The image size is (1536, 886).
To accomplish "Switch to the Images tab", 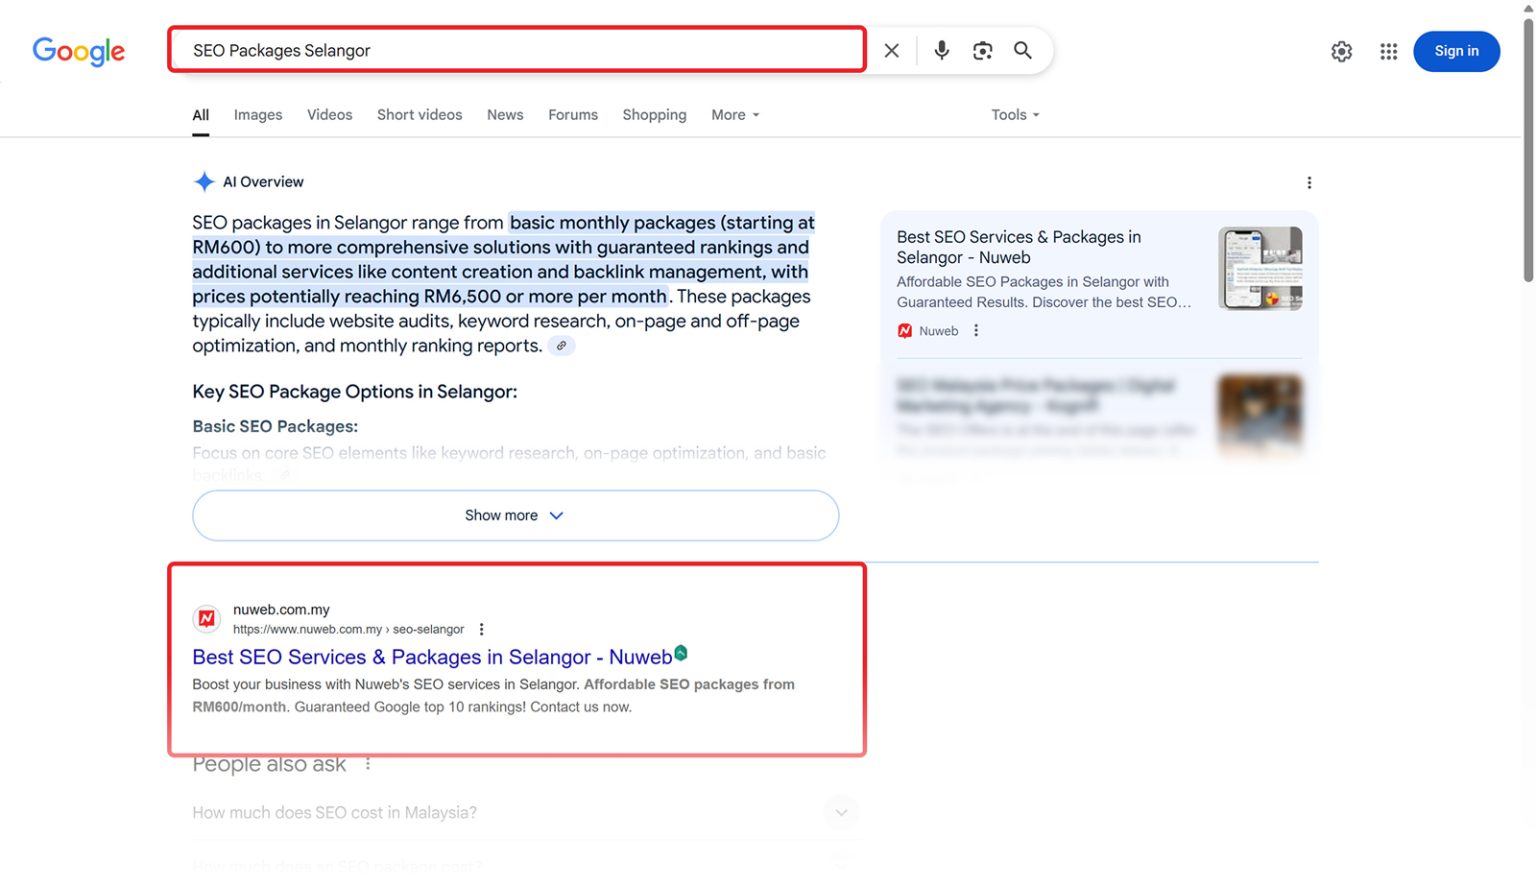I will 258,115.
